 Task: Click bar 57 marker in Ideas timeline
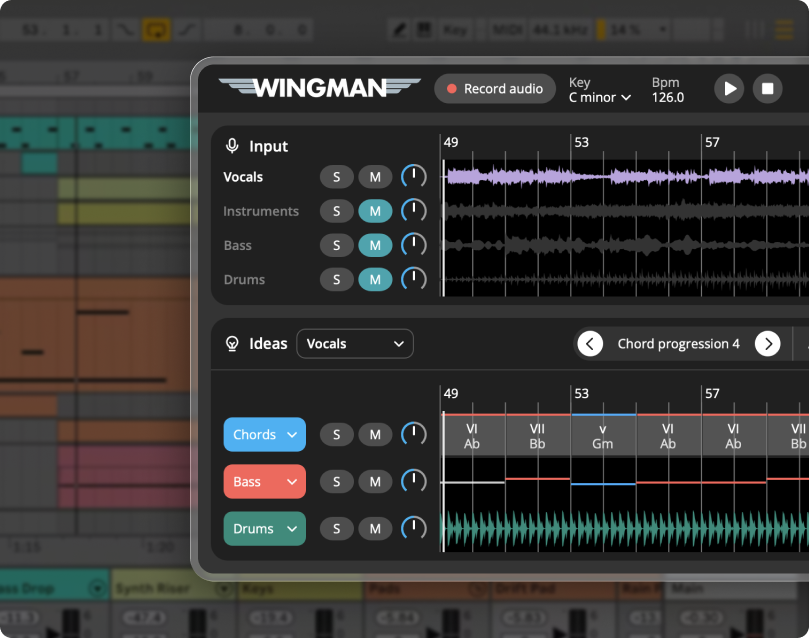click(x=712, y=394)
